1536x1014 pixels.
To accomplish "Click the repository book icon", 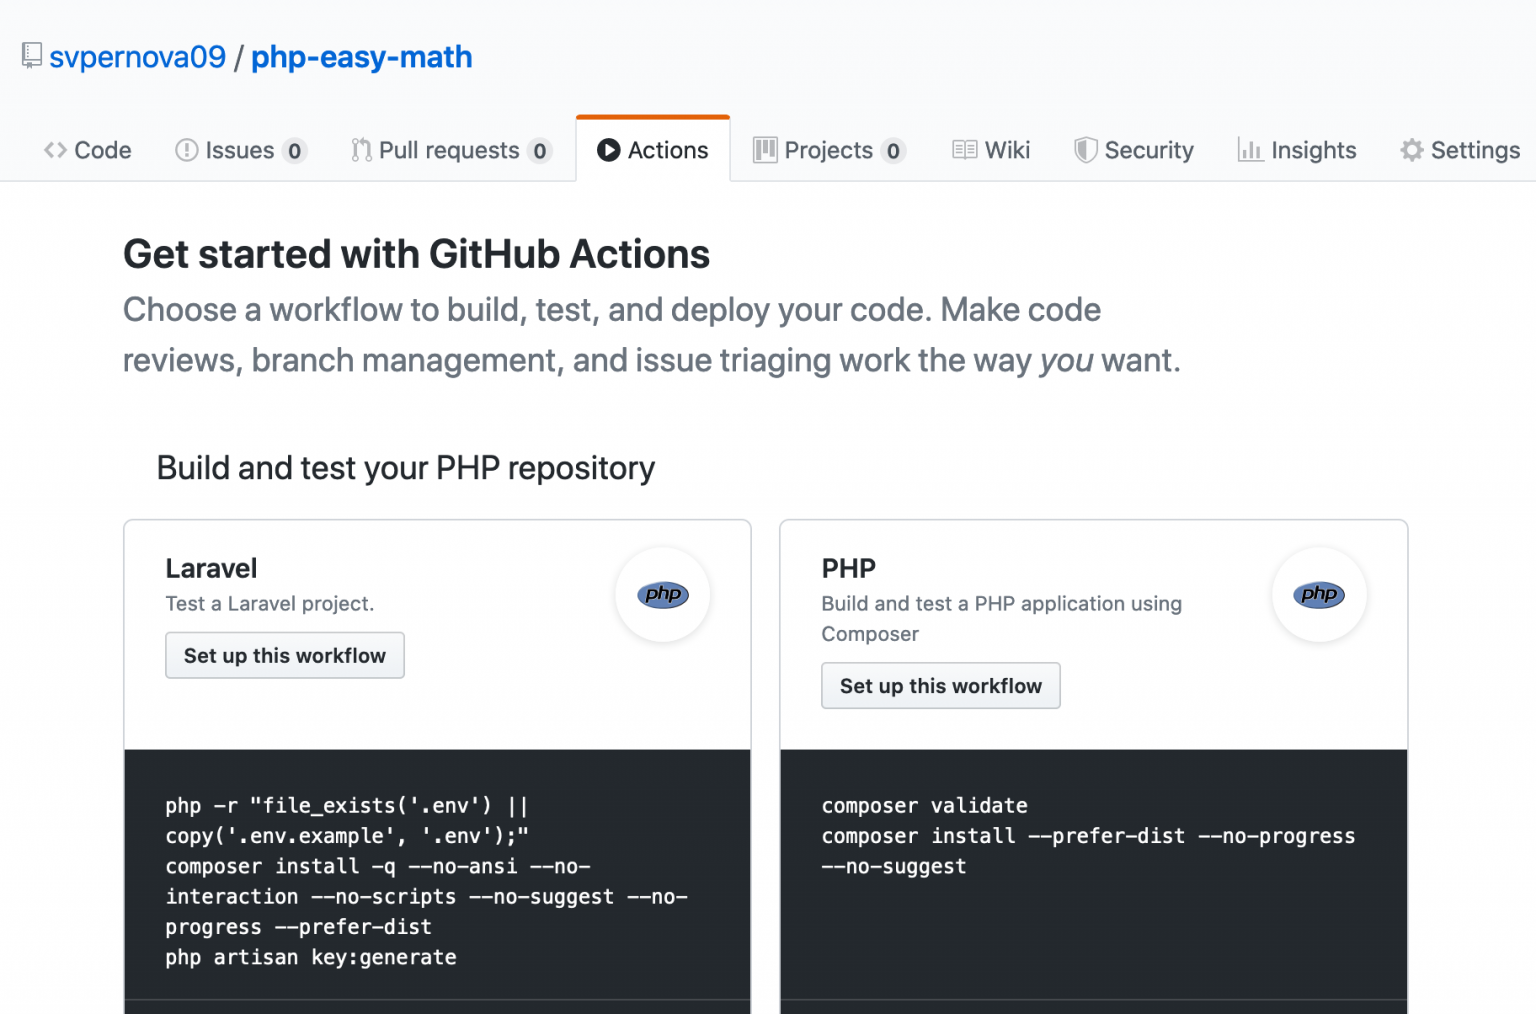I will [x=32, y=56].
